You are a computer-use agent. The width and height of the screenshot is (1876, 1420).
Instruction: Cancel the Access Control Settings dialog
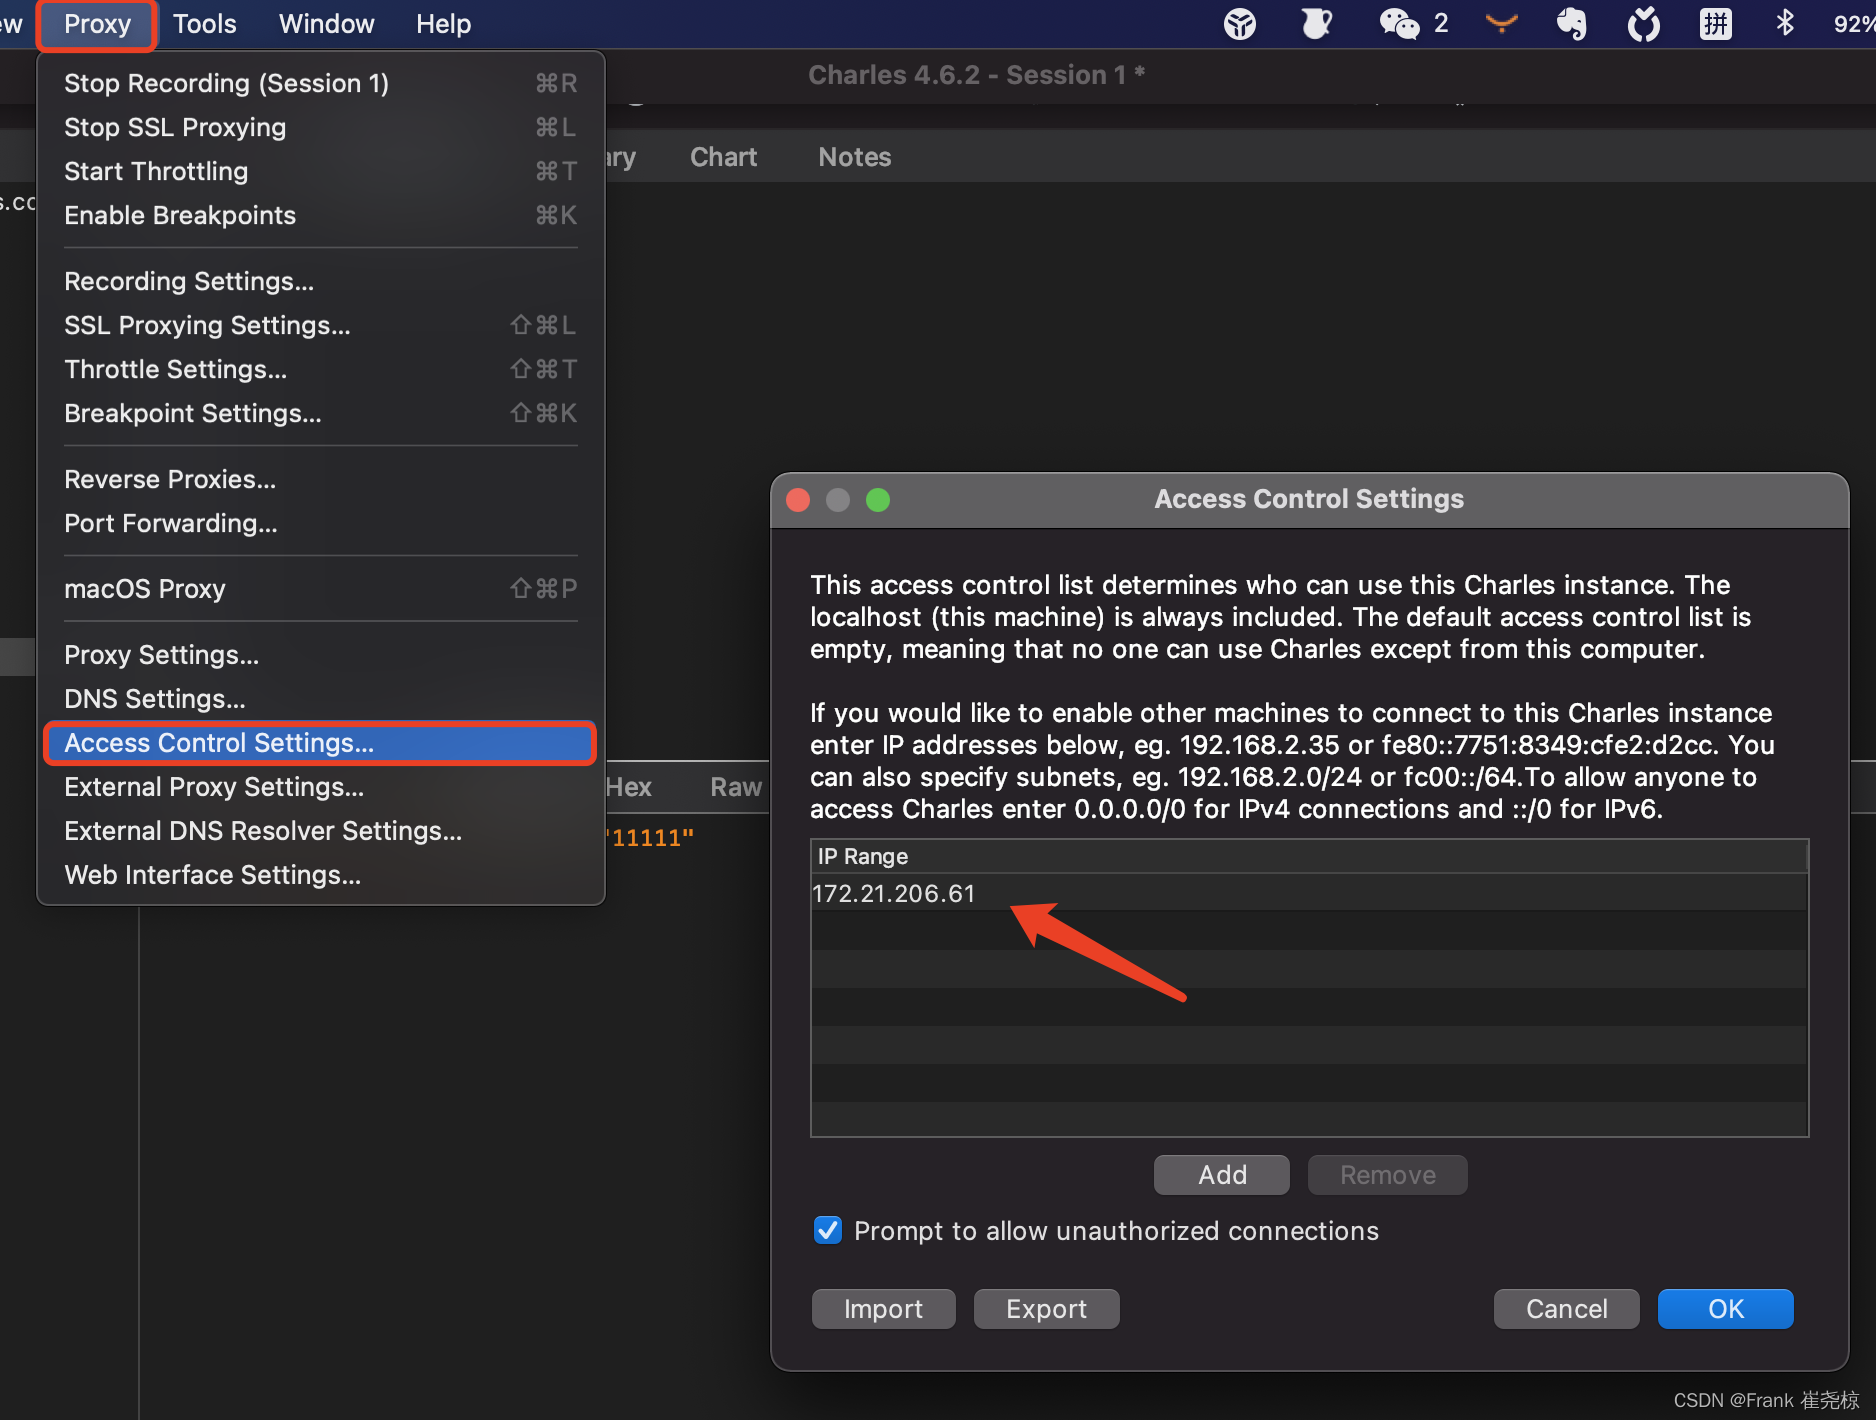(1566, 1309)
